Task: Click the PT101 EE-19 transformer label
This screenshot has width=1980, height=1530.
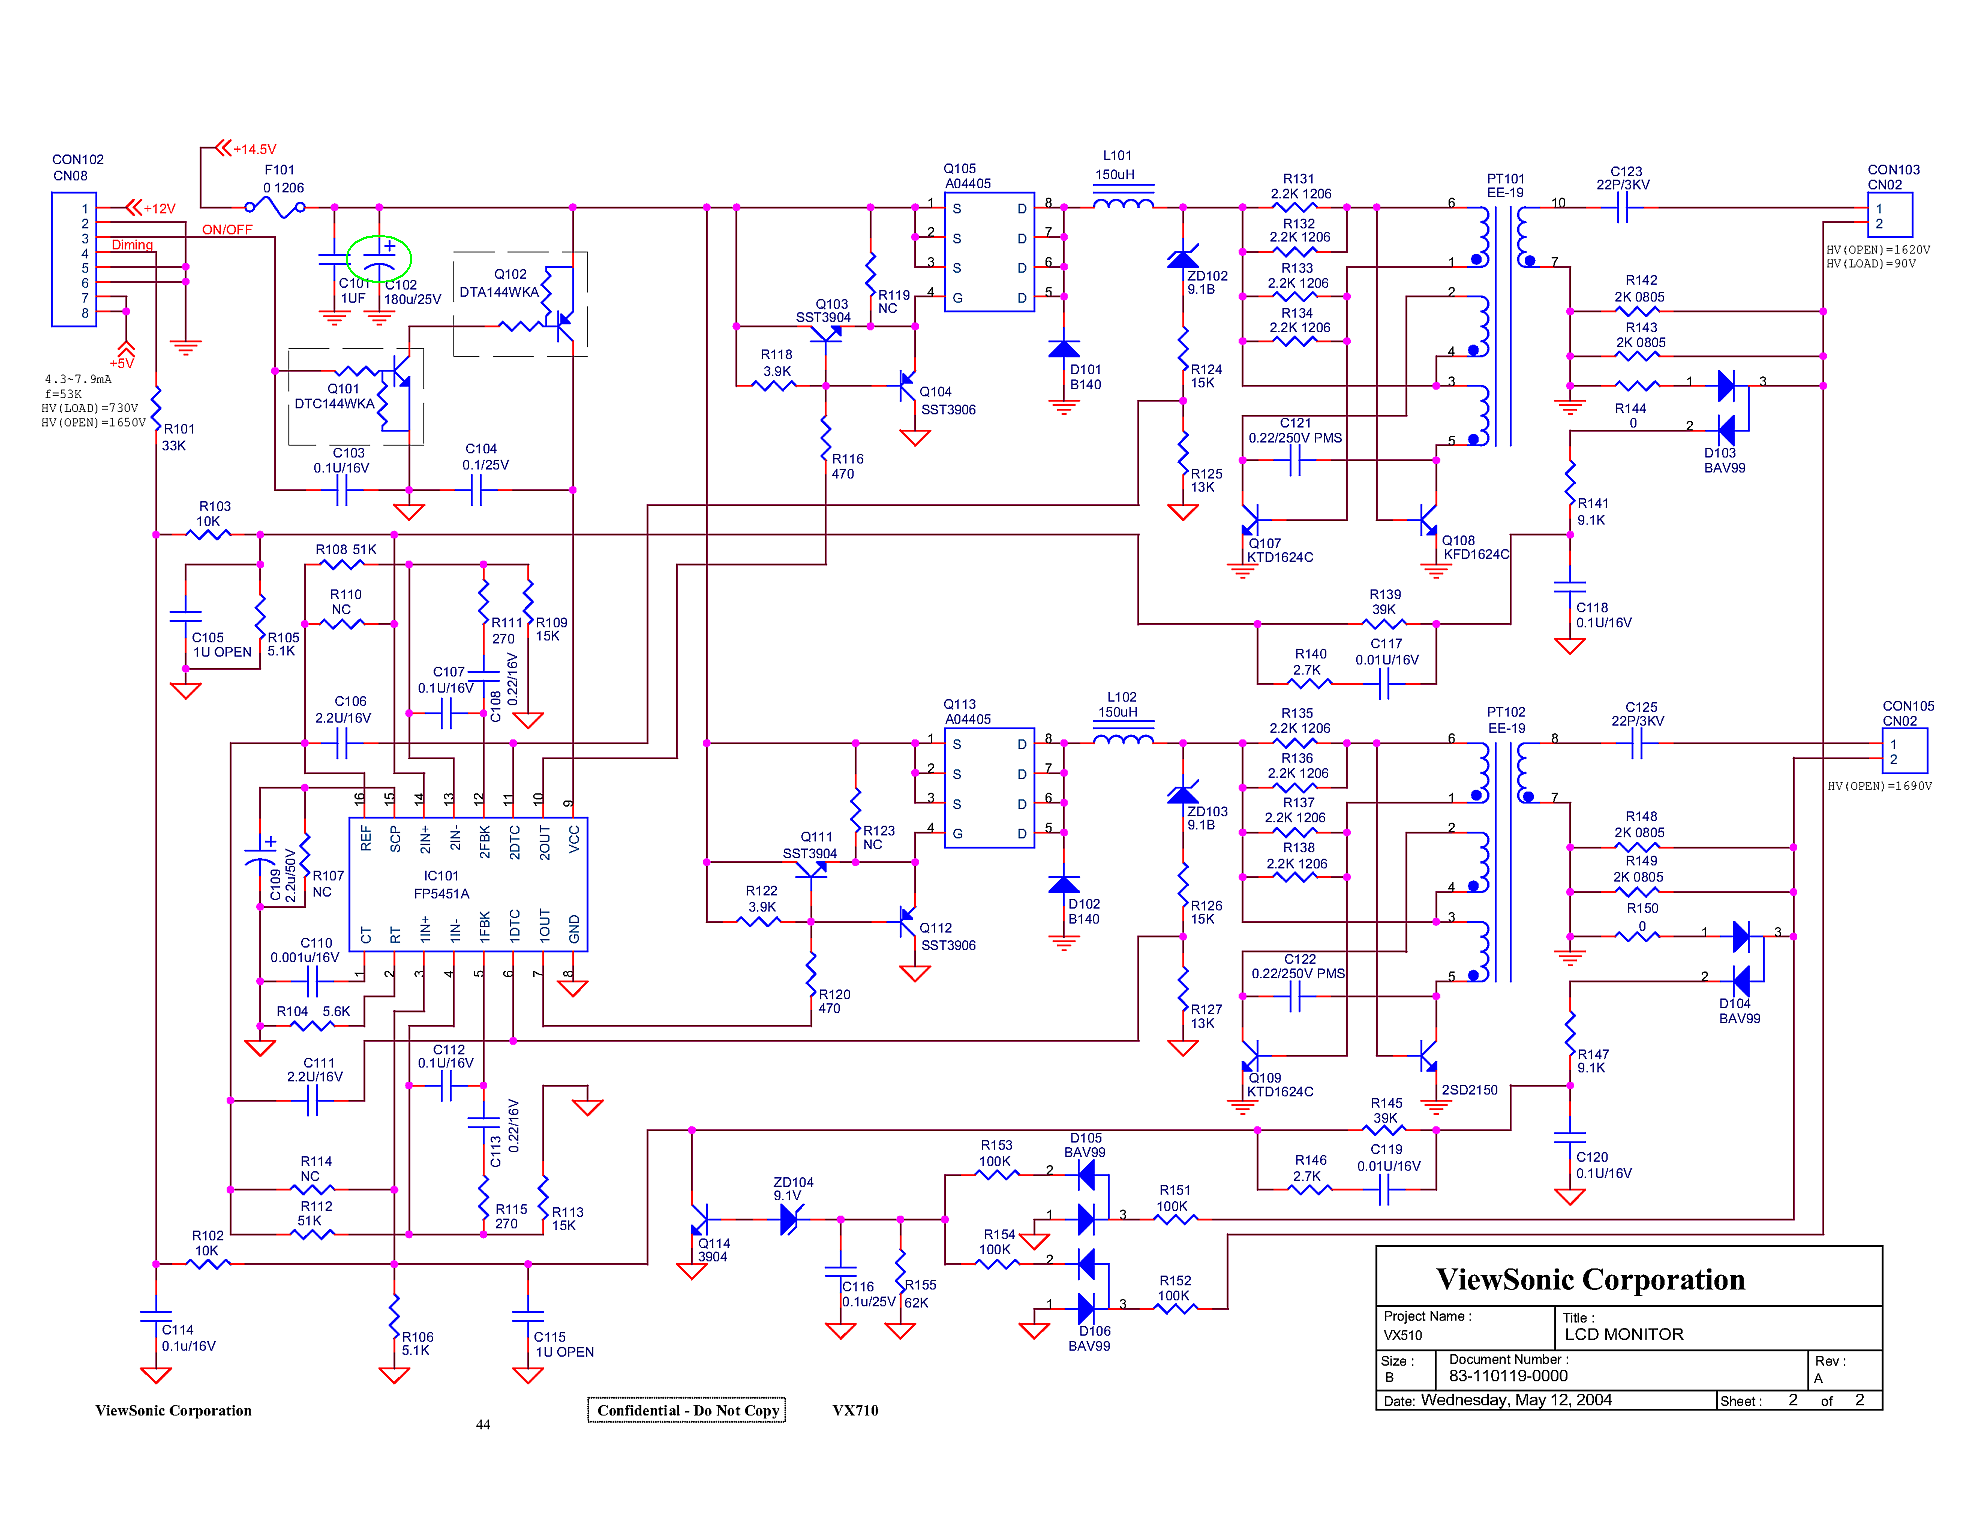Action: (x=1505, y=186)
